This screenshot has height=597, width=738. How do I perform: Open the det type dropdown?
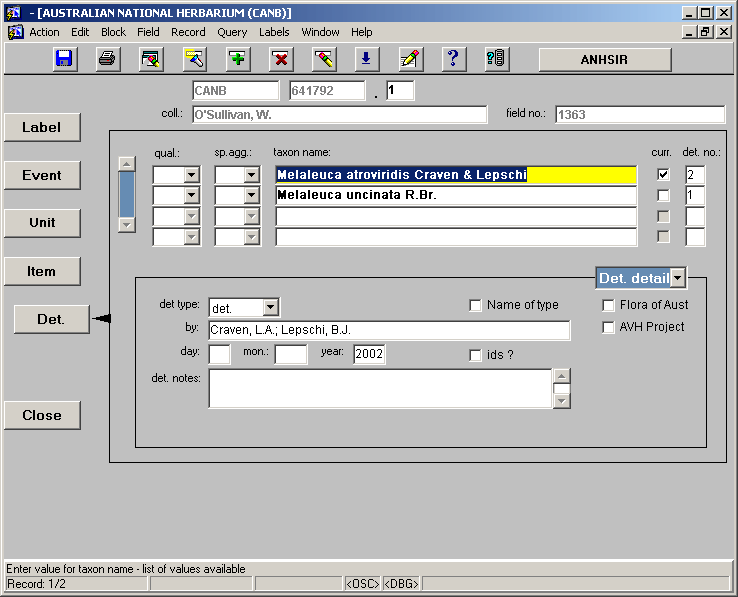[x=271, y=307]
